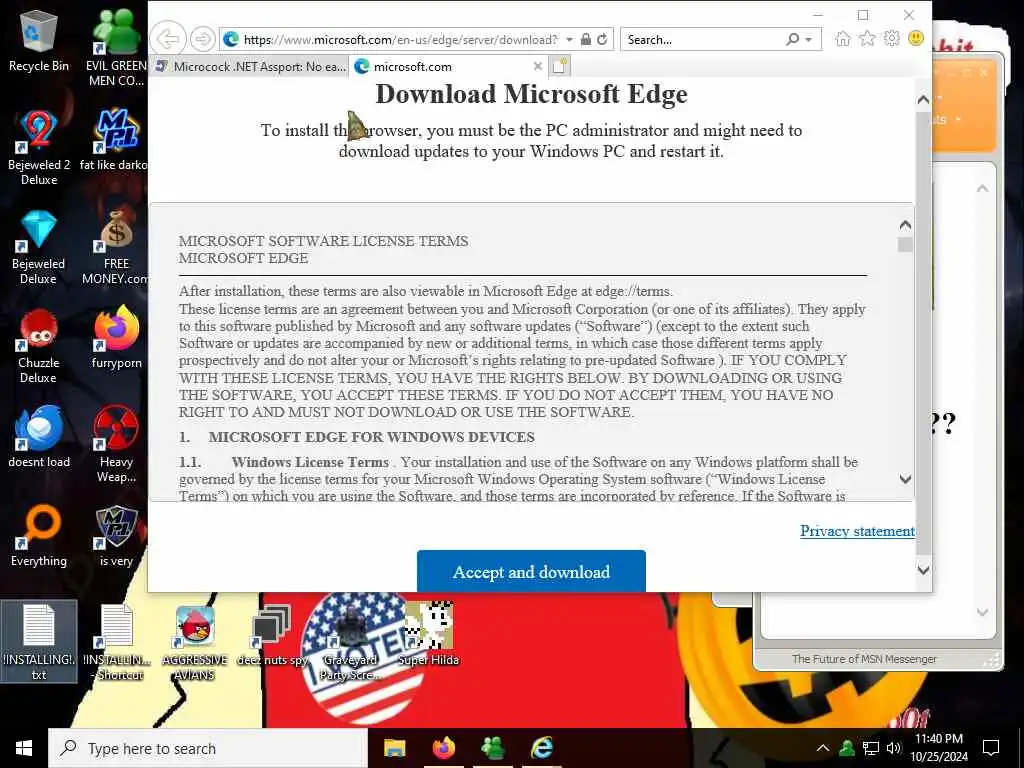Start search with the magnifier icon

792,39
